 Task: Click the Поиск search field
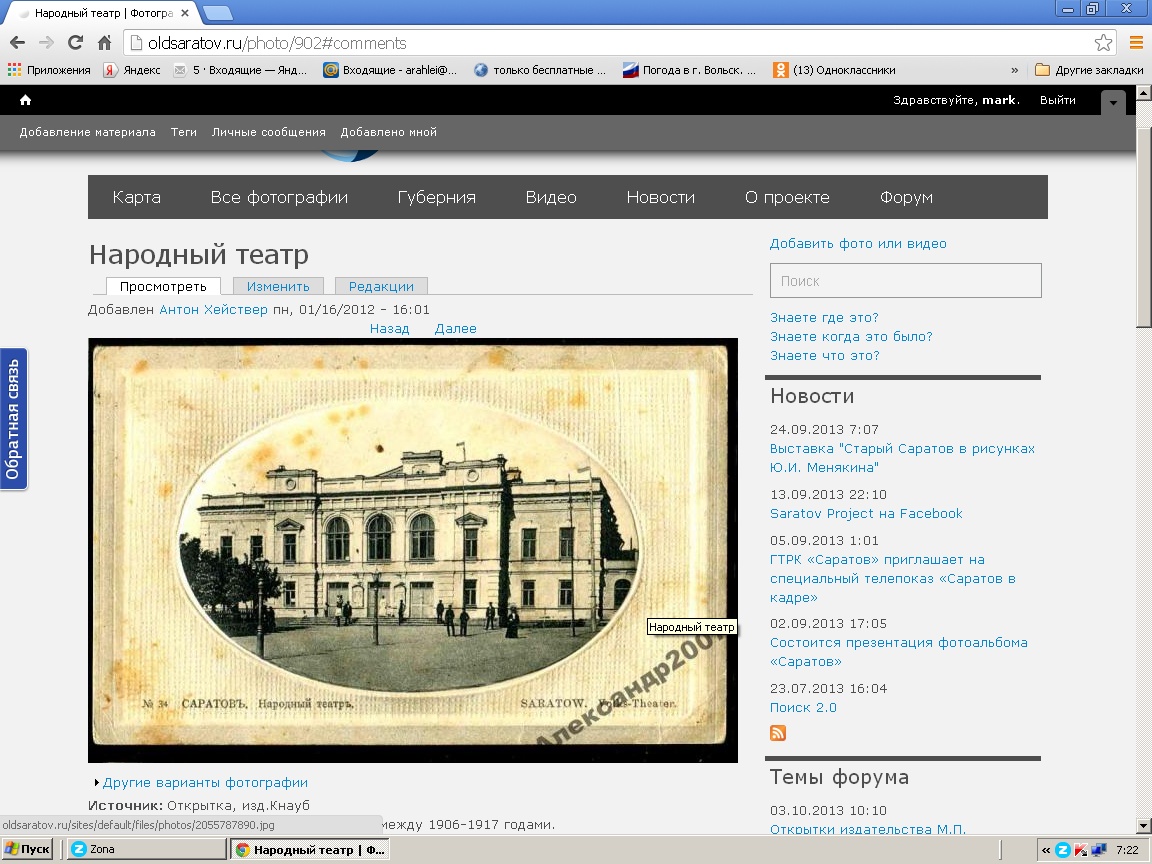(905, 281)
